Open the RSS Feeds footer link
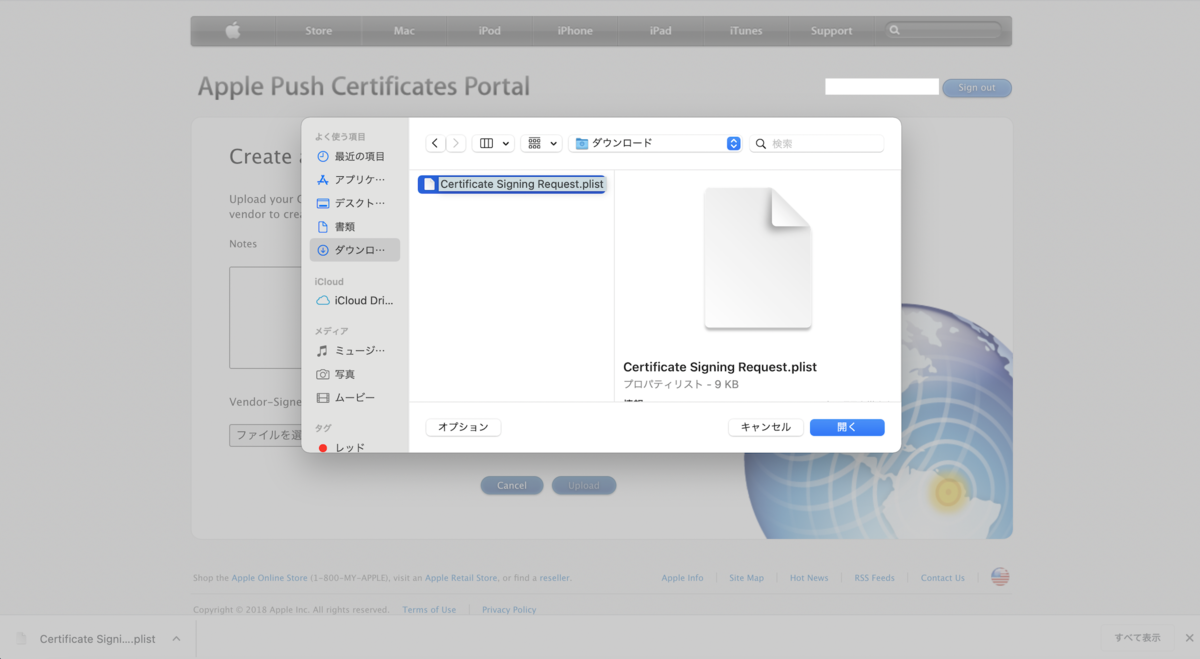This screenshot has height=659, width=1200. [874, 578]
